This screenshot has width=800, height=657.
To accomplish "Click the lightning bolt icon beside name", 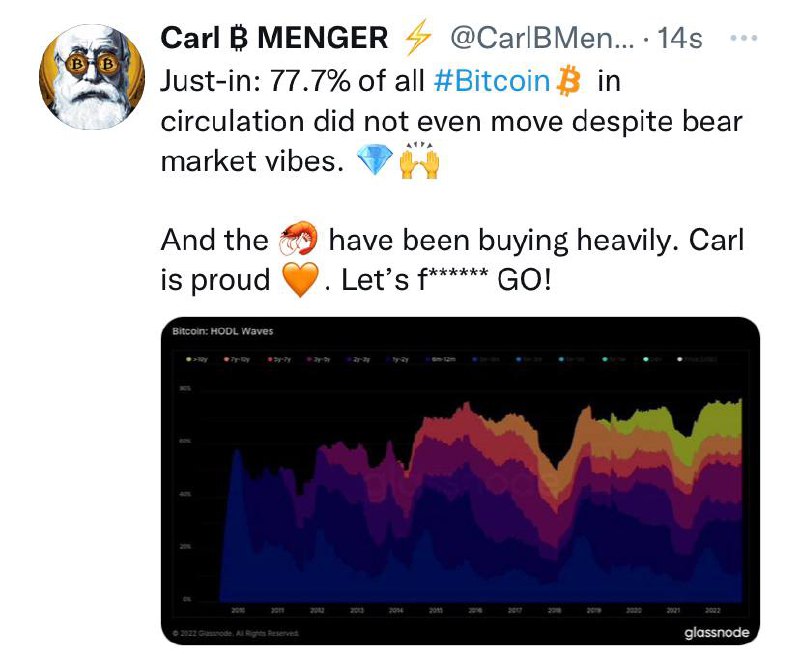I will coord(418,39).
